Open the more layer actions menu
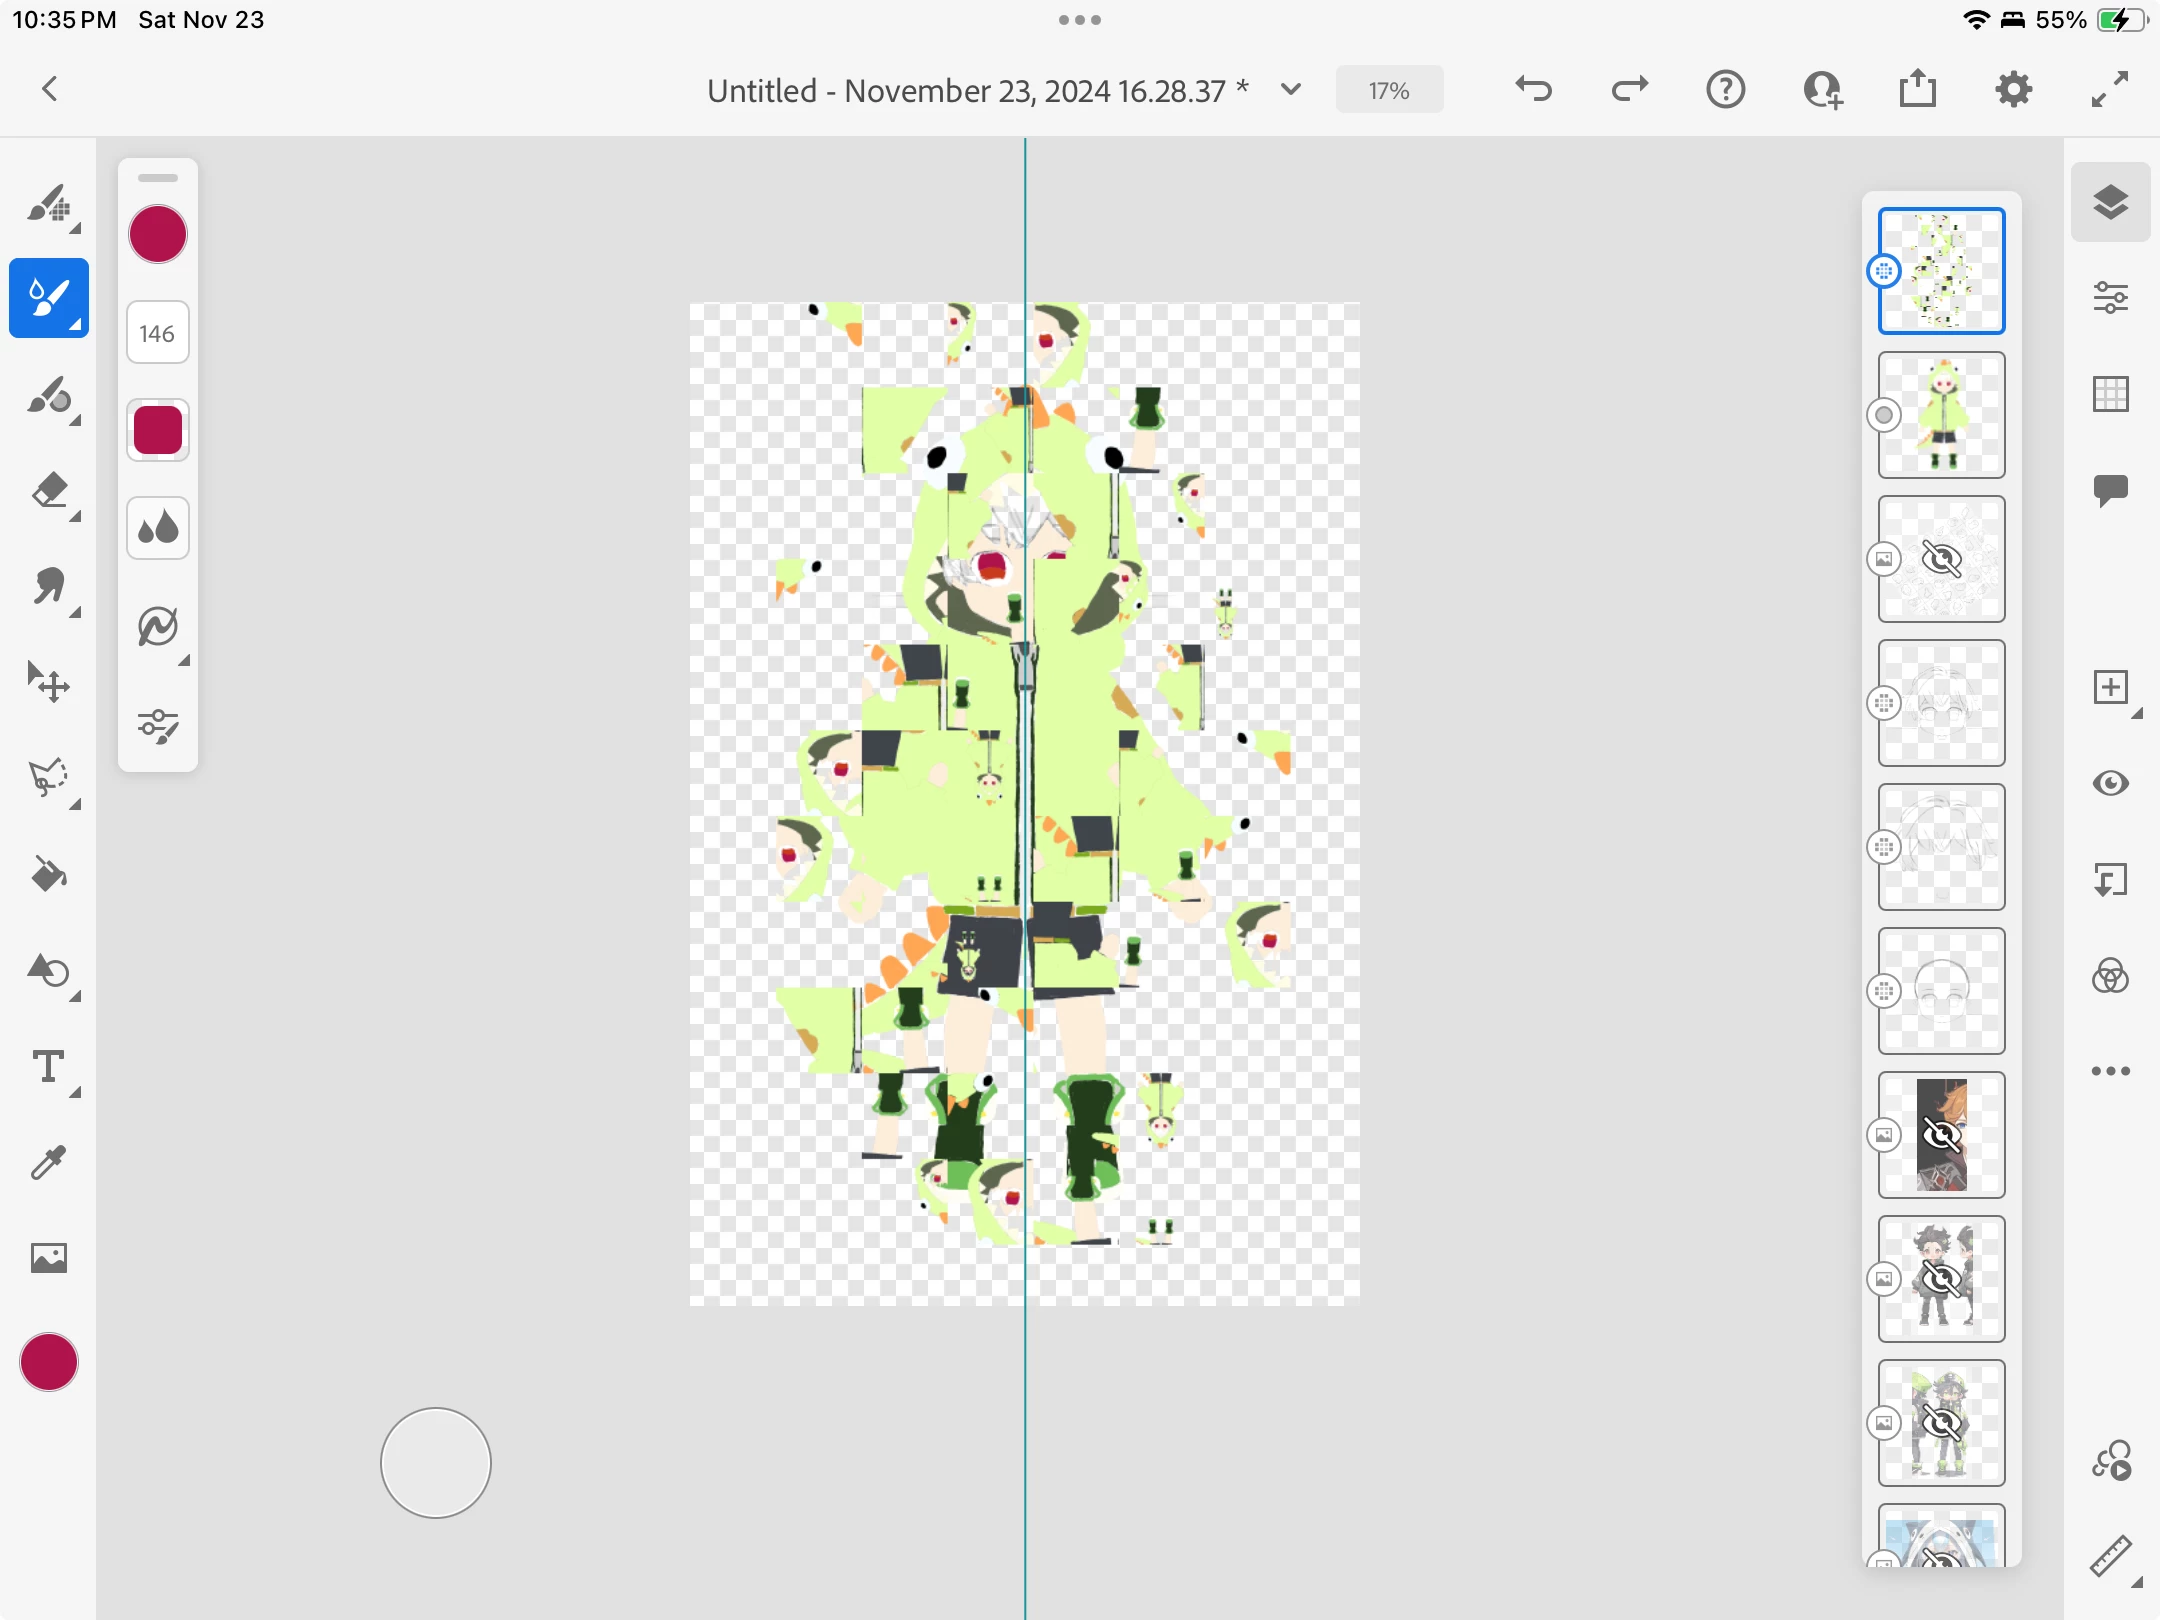 (x=2110, y=1071)
